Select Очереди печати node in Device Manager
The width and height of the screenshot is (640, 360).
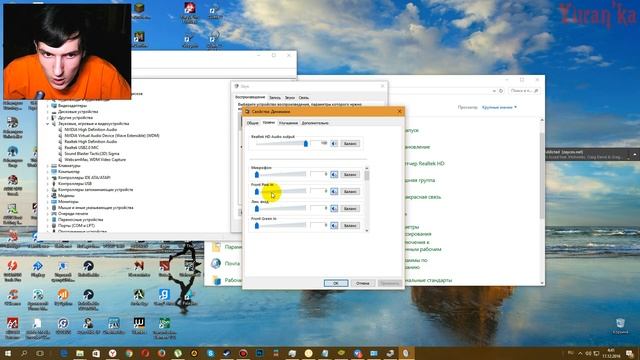tap(73, 213)
